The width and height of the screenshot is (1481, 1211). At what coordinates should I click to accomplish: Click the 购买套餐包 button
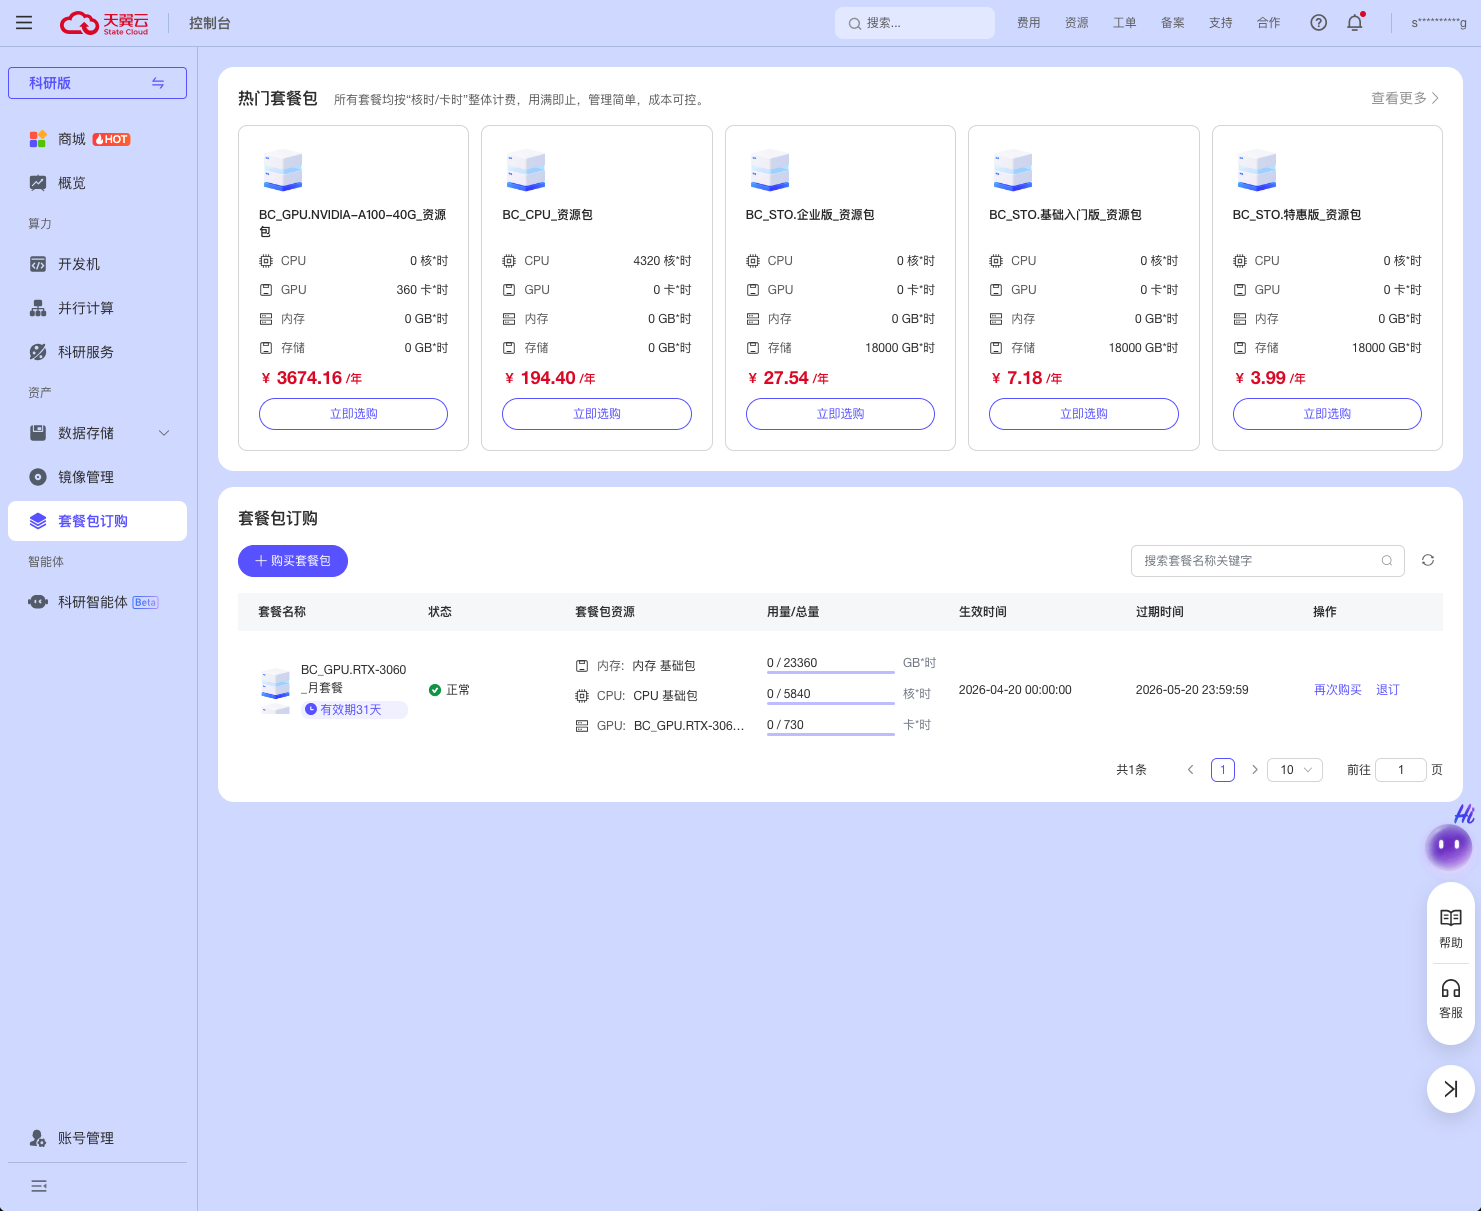tap(293, 561)
